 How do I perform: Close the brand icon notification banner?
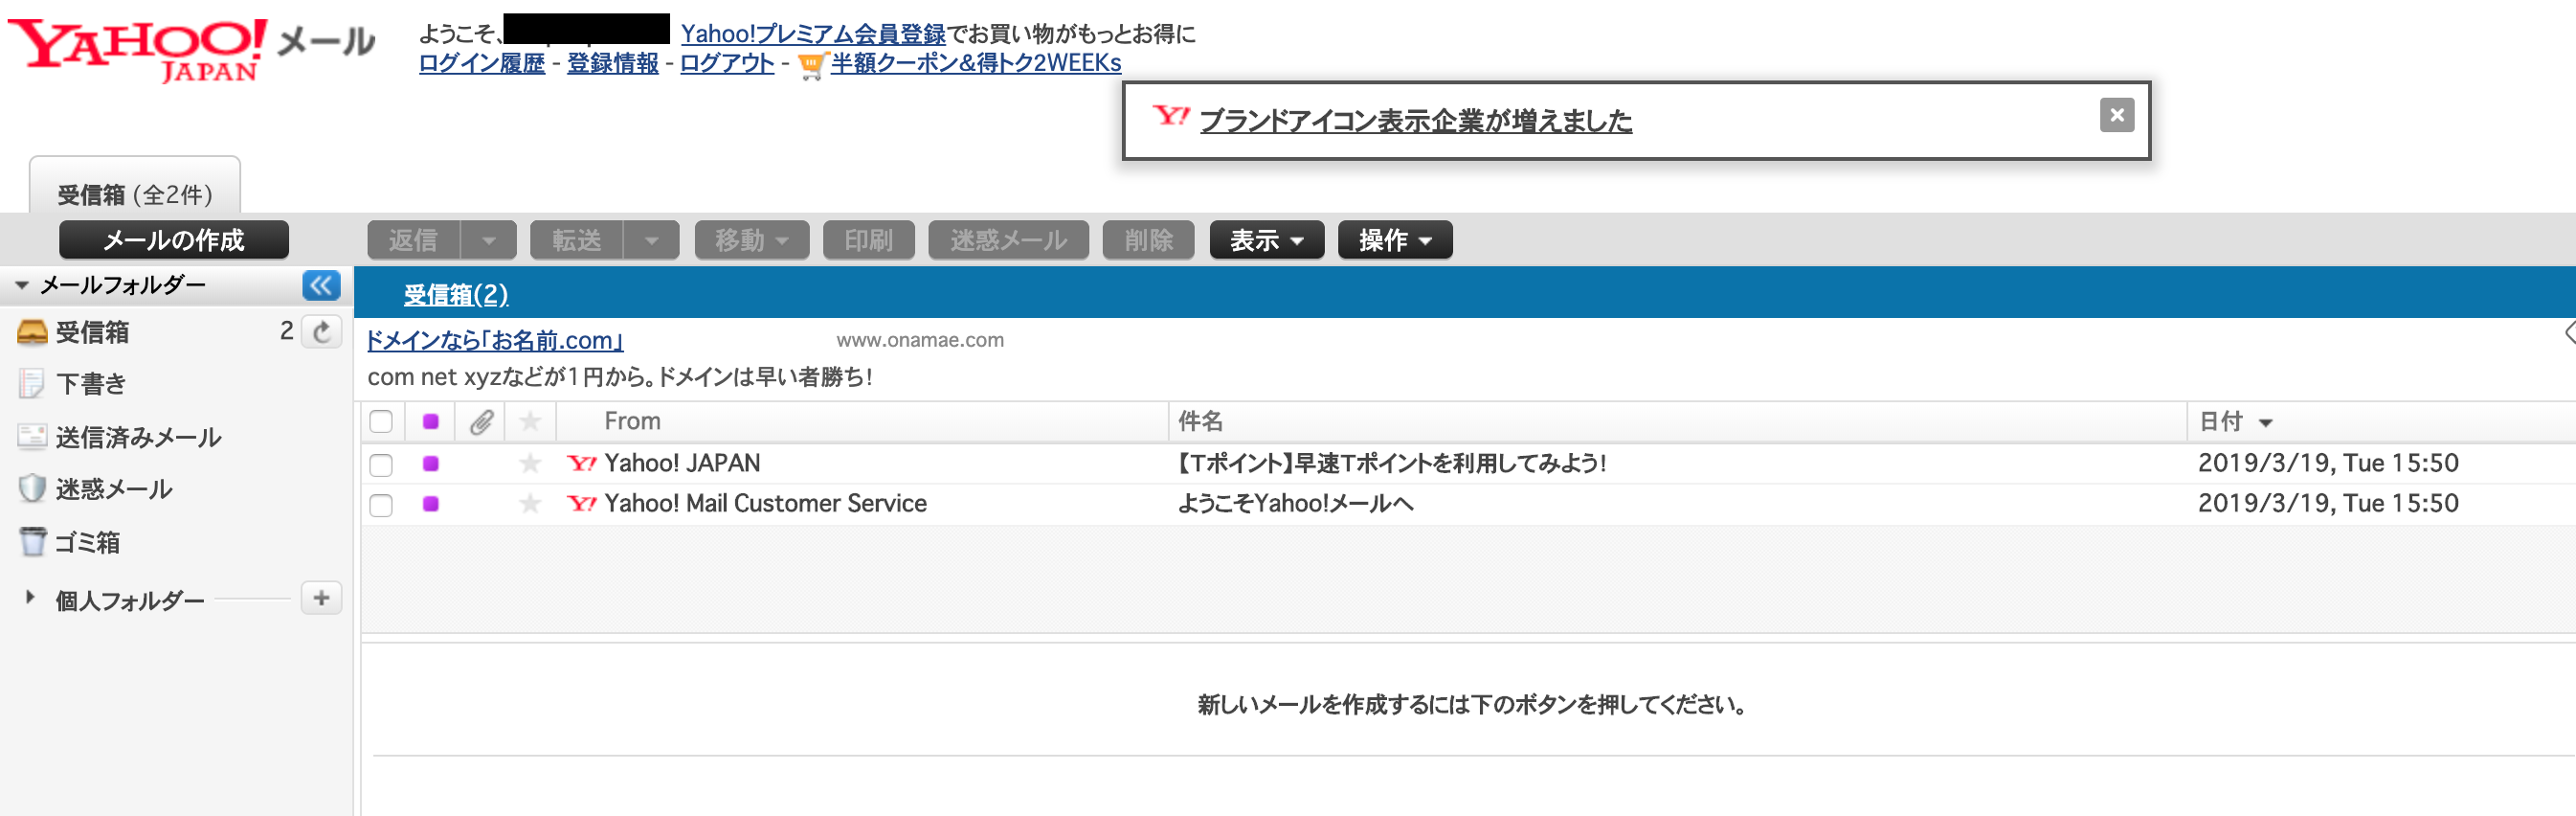(x=2116, y=115)
